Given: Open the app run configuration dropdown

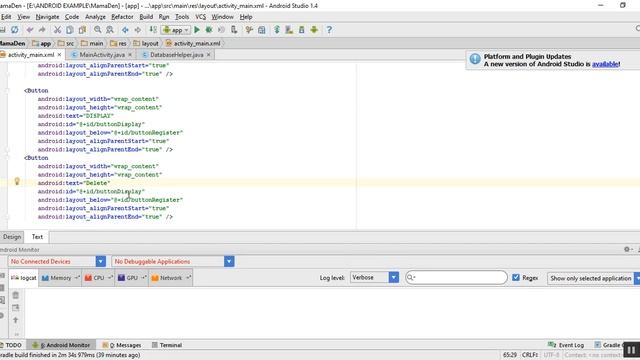Looking at the screenshot, I should point(176,30).
